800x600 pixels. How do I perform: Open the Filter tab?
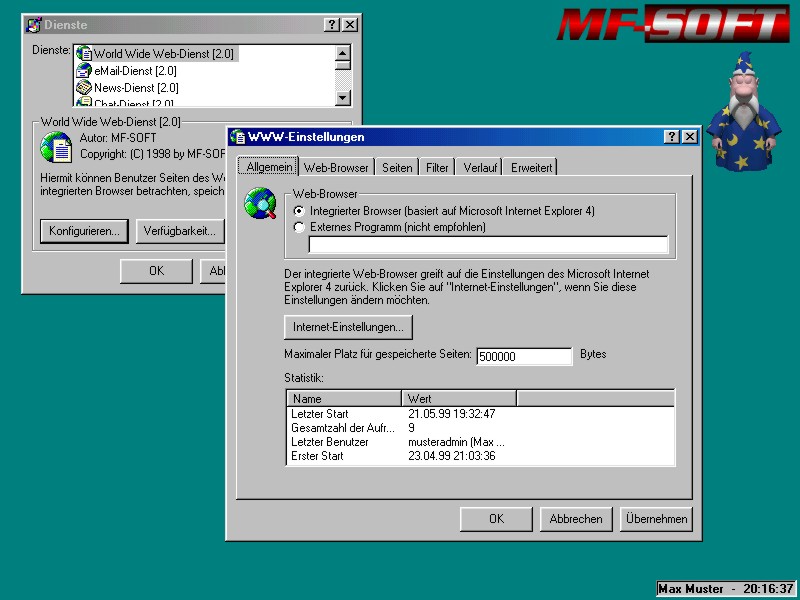437,168
